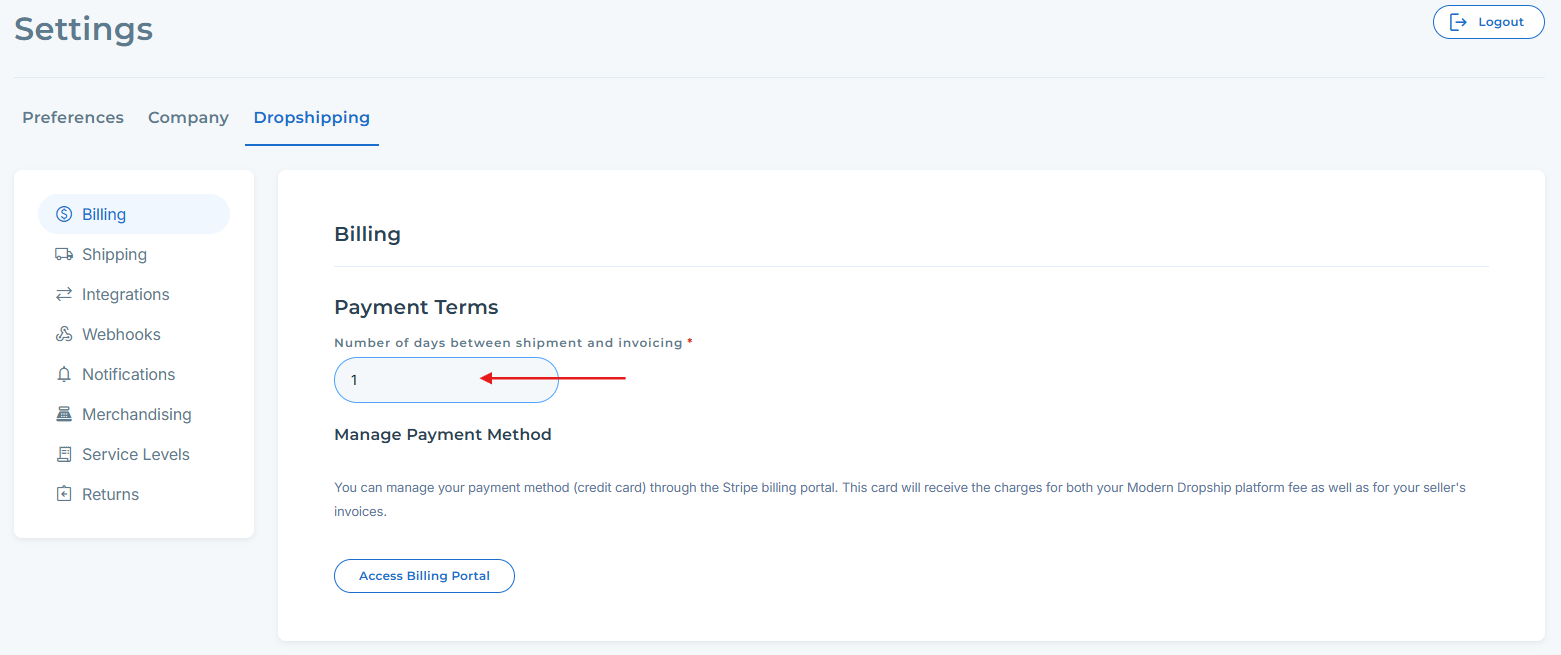Click the Merchandising icon in the sidebar
The image size is (1561, 655).
coord(64,414)
